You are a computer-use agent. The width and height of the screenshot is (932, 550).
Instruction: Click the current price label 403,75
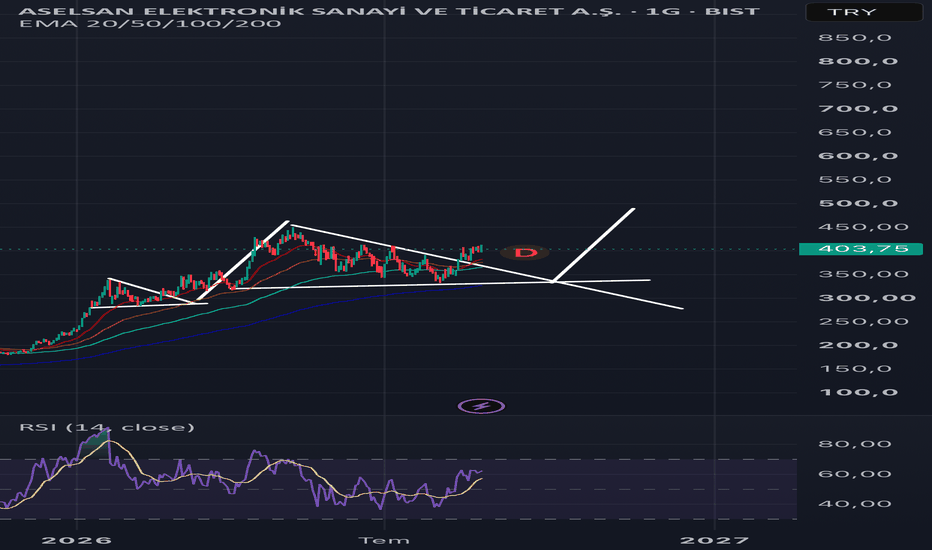pos(861,249)
